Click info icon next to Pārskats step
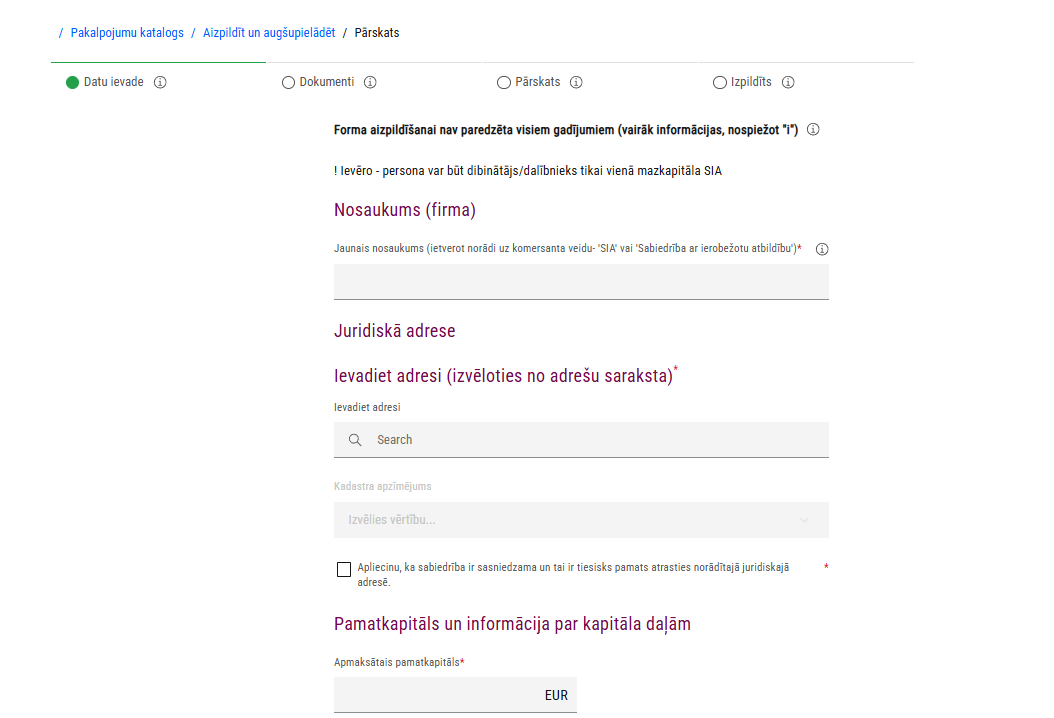 (576, 83)
